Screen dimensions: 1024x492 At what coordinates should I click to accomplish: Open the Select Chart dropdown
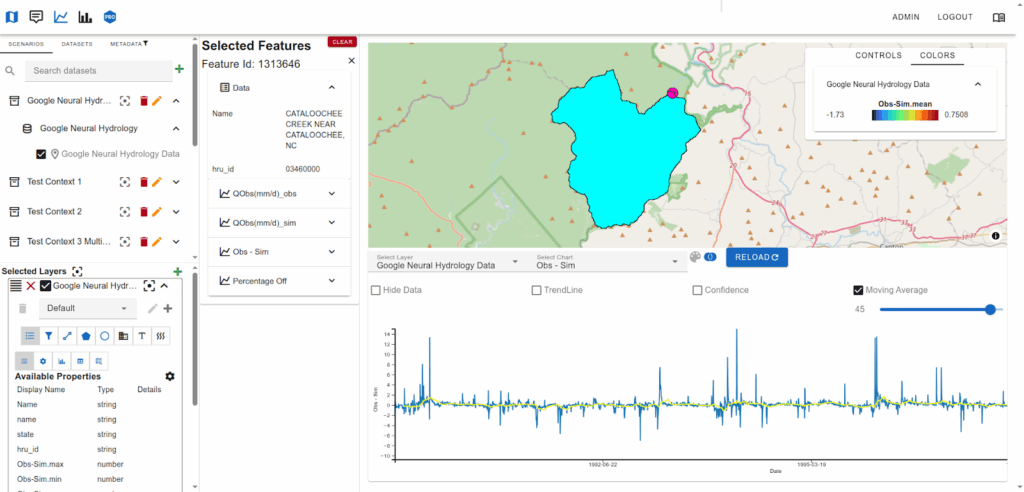(x=604, y=262)
